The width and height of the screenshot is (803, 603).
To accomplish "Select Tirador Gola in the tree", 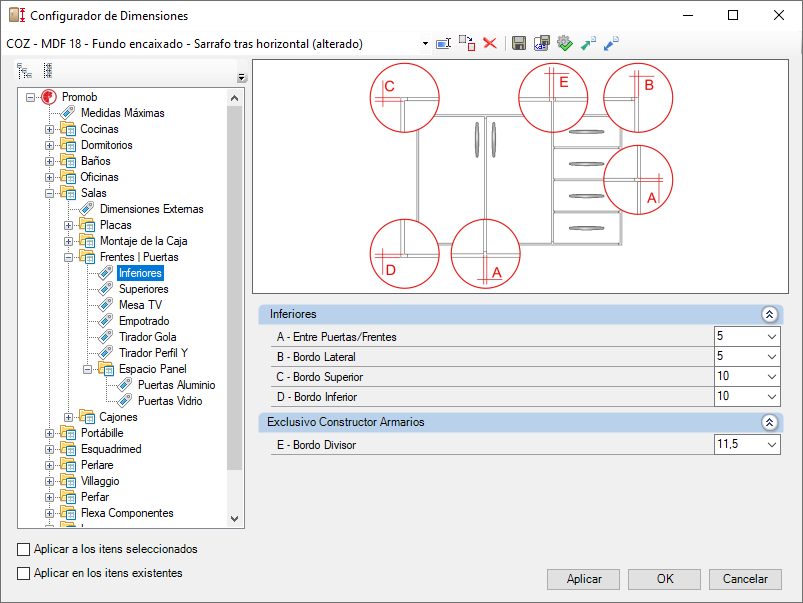I will pos(147,337).
